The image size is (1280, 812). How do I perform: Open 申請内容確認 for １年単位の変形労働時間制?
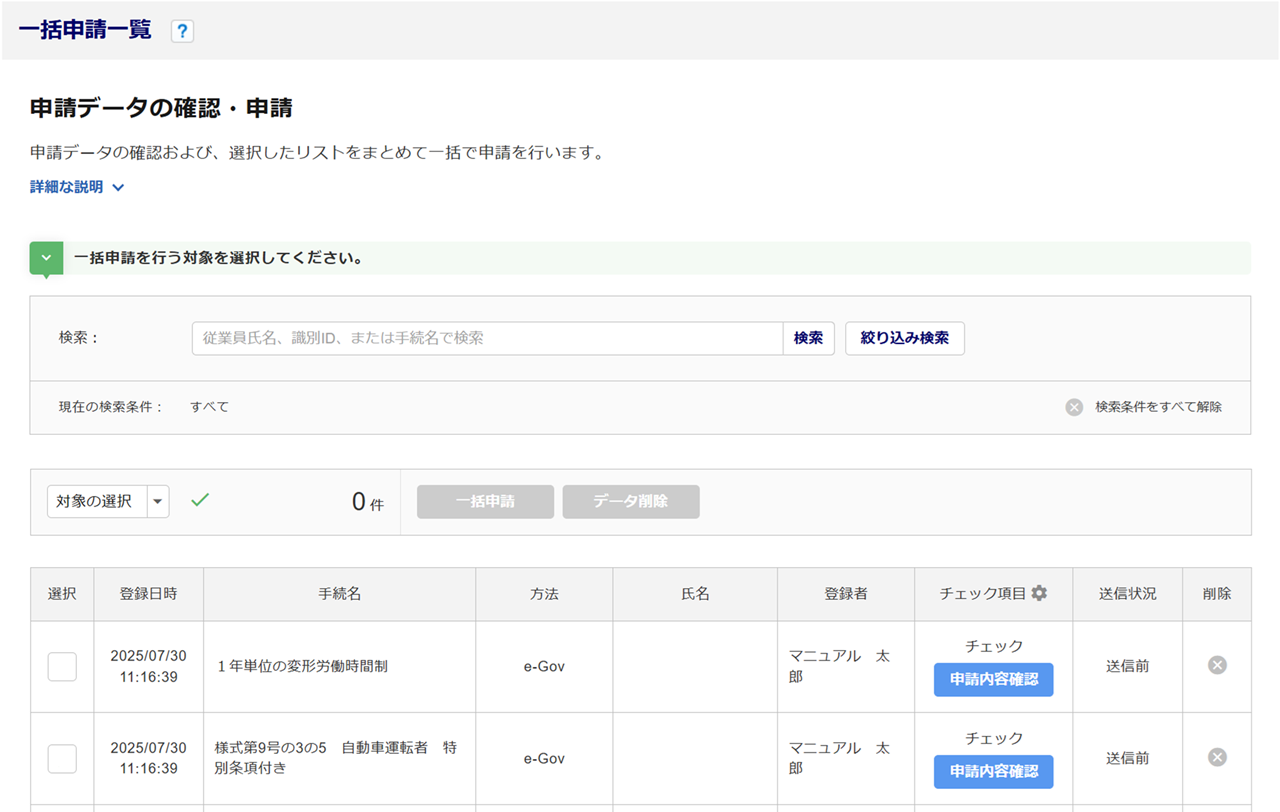[994, 679]
